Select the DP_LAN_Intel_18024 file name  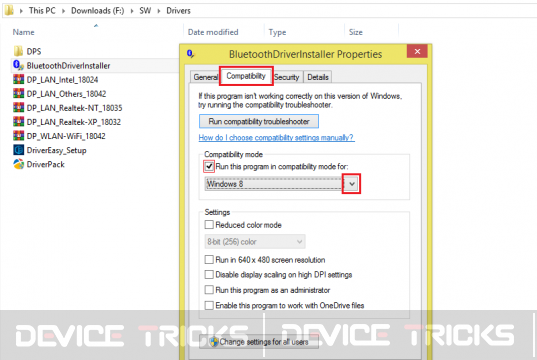tap(62, 80)
